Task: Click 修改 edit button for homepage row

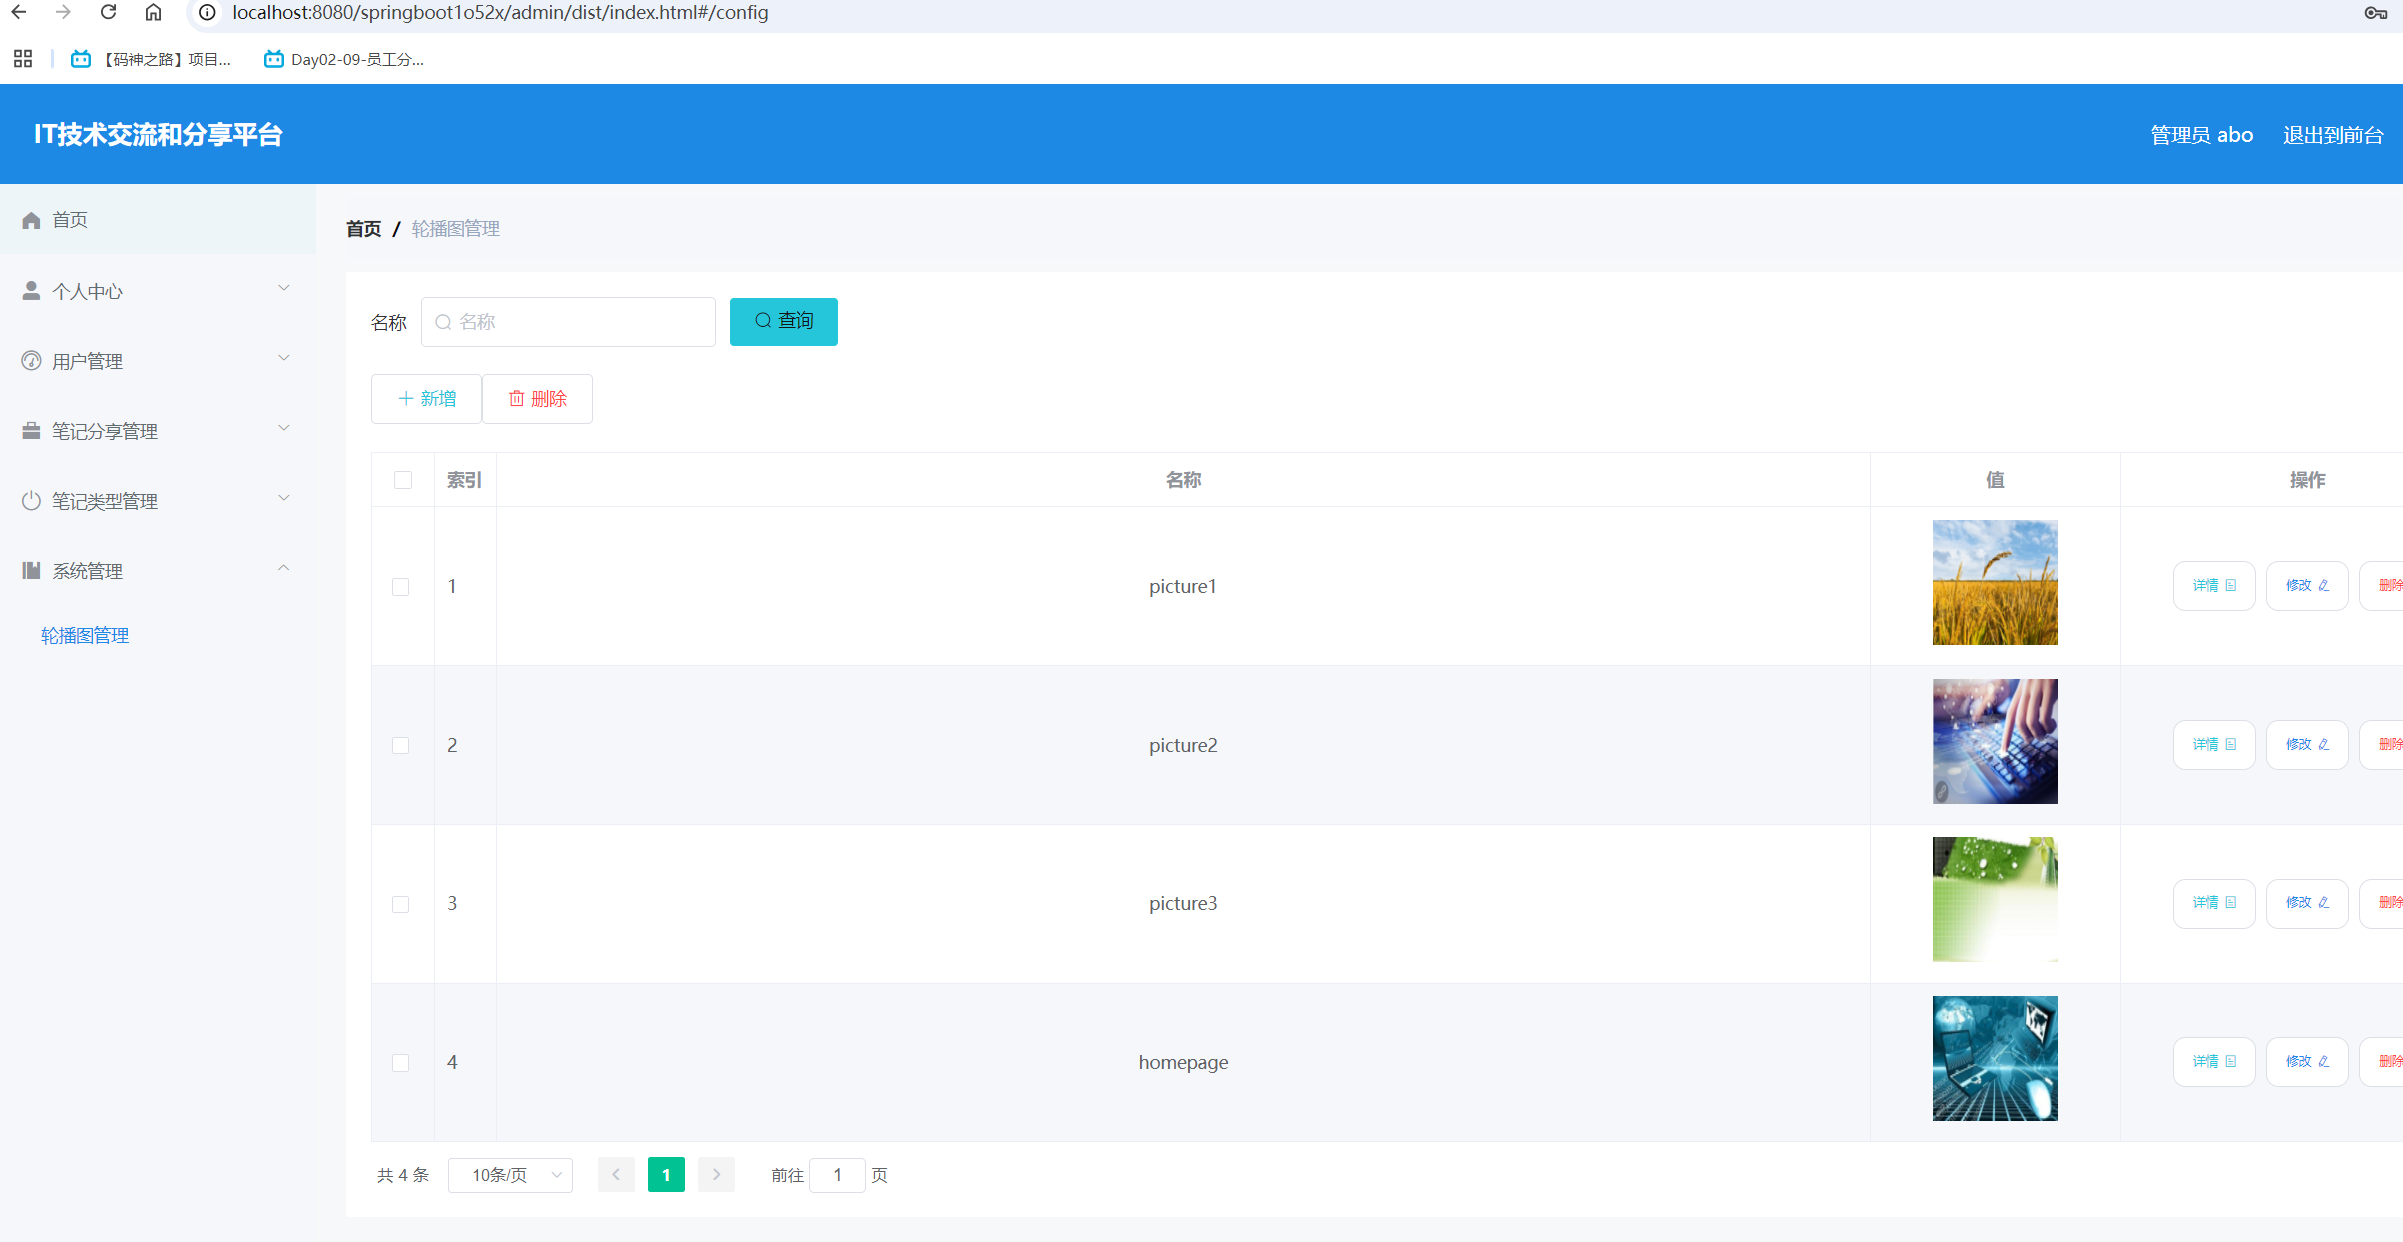Action: pyautogui.click(x=2306, y=1062)
